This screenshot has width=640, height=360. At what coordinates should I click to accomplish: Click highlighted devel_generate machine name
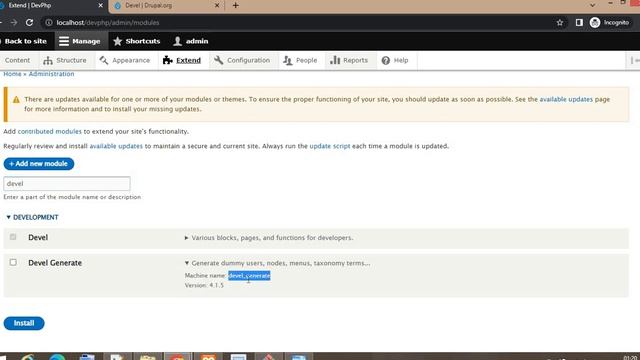click(249, 276)
